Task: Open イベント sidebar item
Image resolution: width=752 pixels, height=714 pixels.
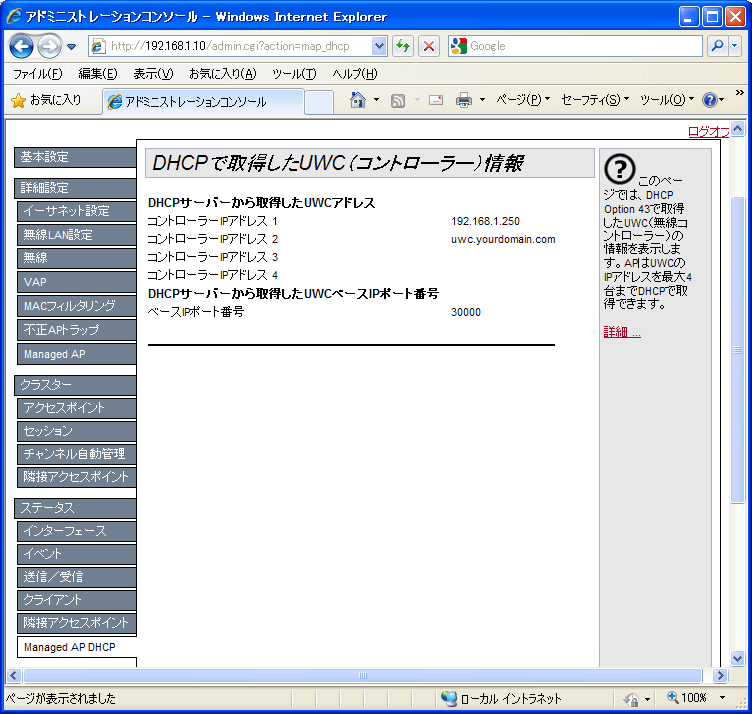Action: click(77, 554)
